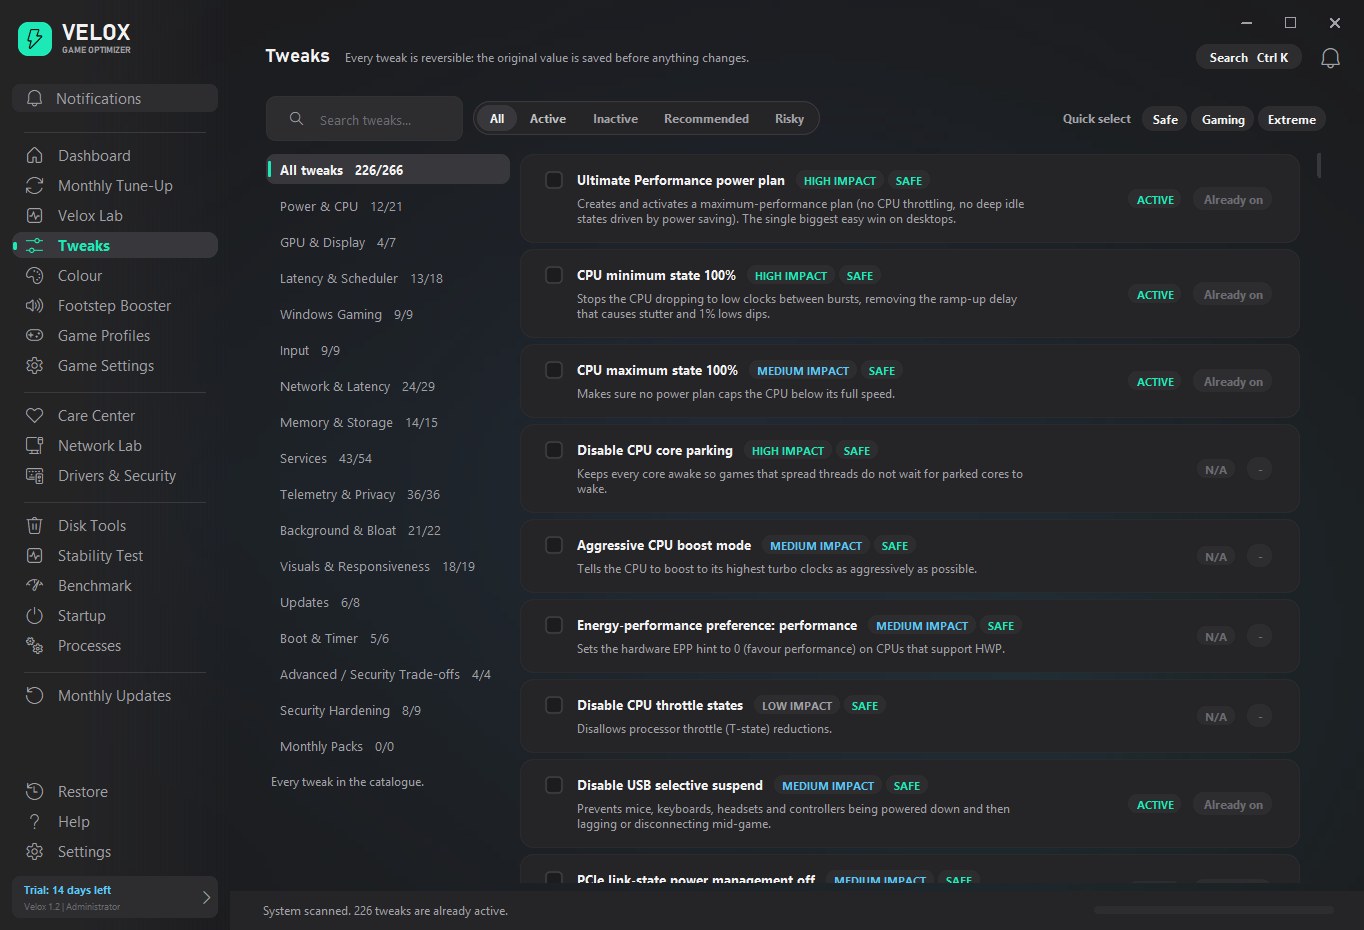1364x930 pixels.
Task: Tick the Ultimate Performance power plan checkbox
Action: 554,180
